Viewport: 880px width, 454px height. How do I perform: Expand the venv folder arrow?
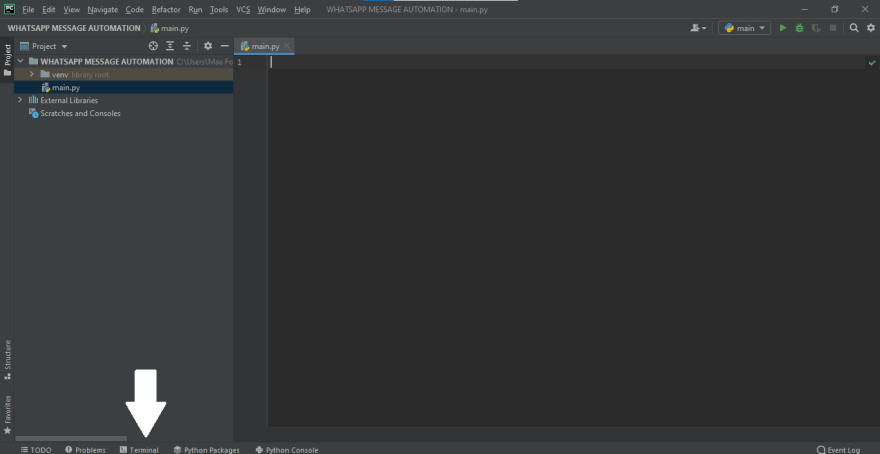32,74
